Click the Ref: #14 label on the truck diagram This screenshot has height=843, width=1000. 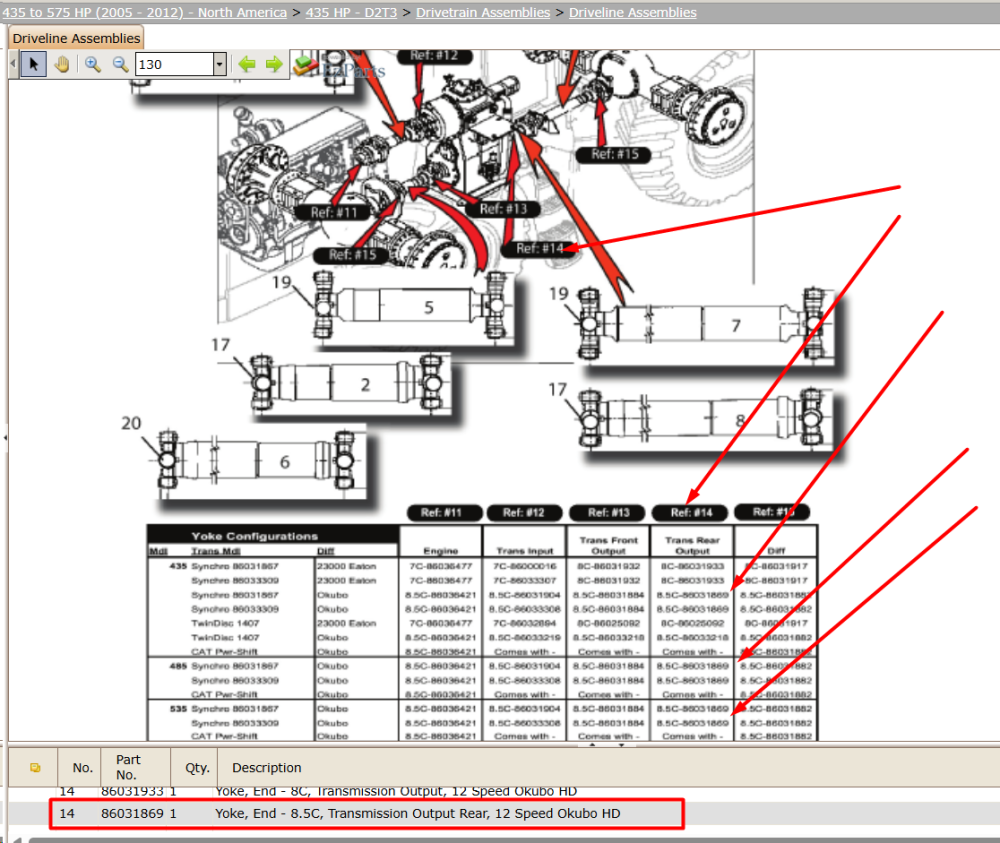pyautogui.click(x=540, y=248)
